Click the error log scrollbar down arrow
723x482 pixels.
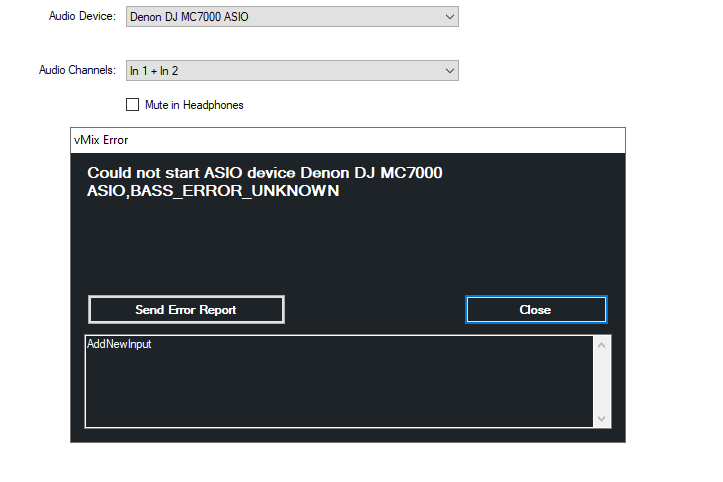pyautogui.click(x=601, y=418)
